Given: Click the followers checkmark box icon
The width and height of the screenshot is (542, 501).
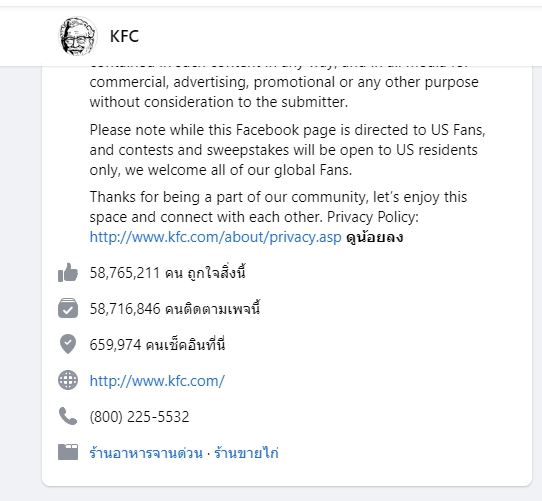Looking at the screenshot, I should pos(68,308).
